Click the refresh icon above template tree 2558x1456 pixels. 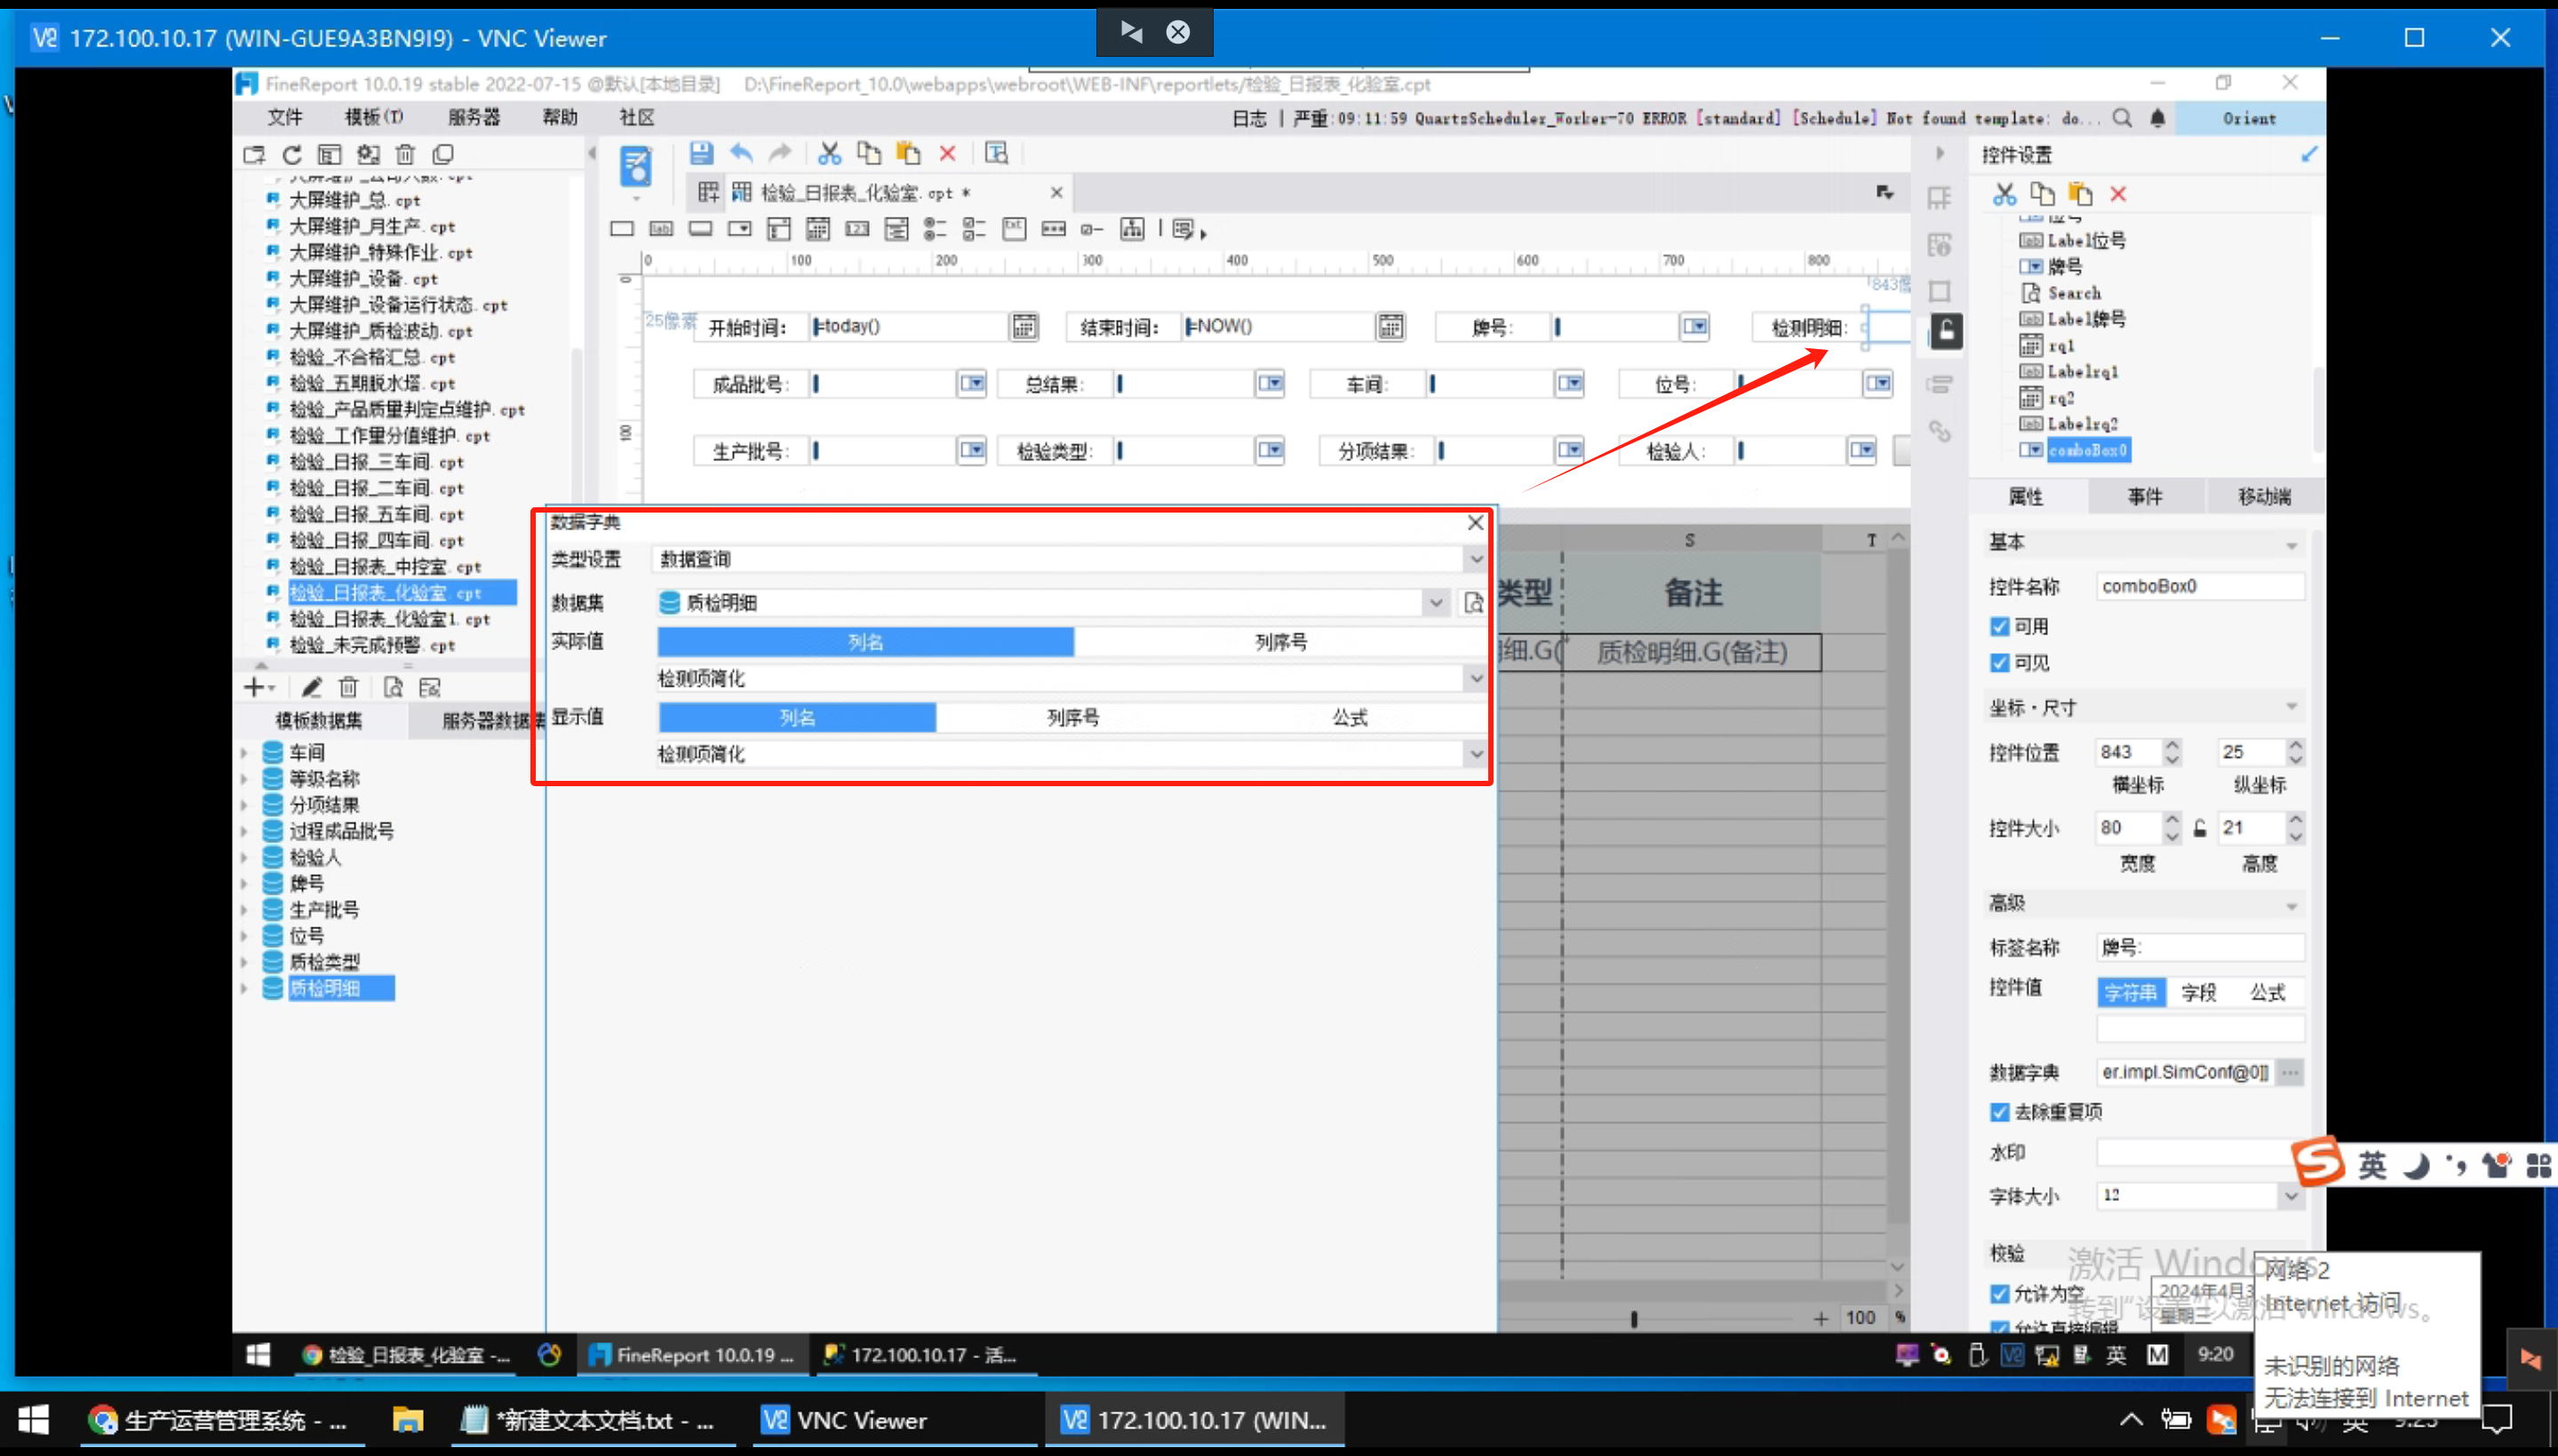[292, 154]
